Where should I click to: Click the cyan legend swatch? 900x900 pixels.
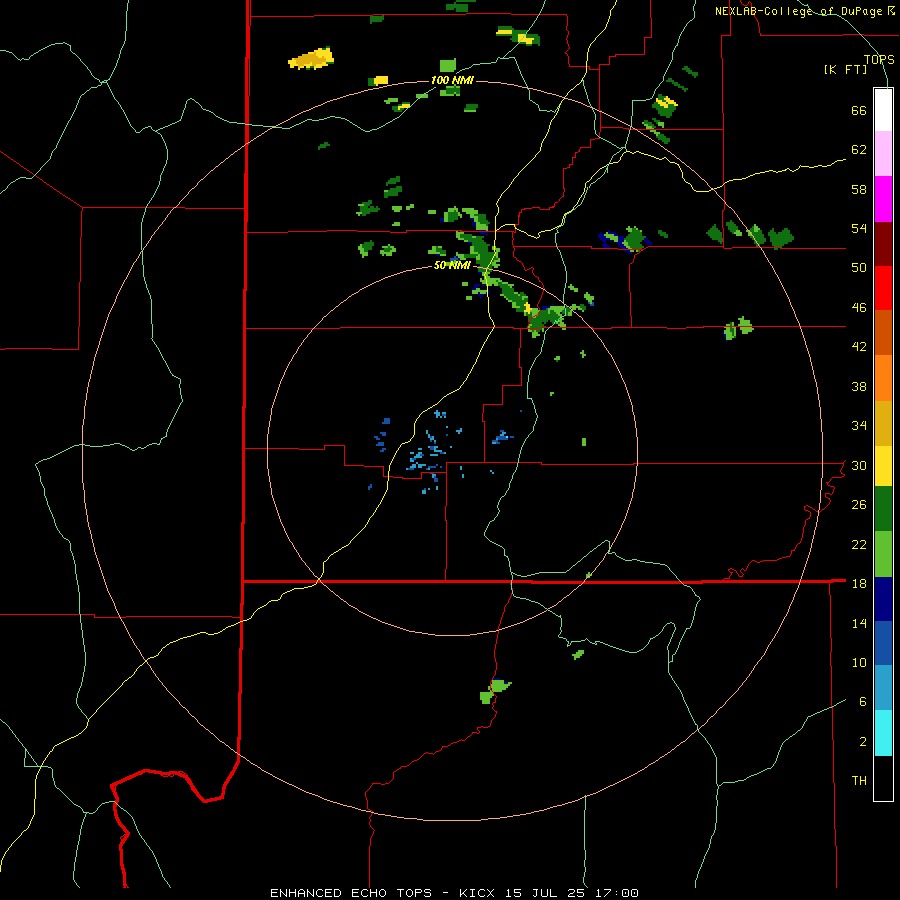tap(883, 733)
